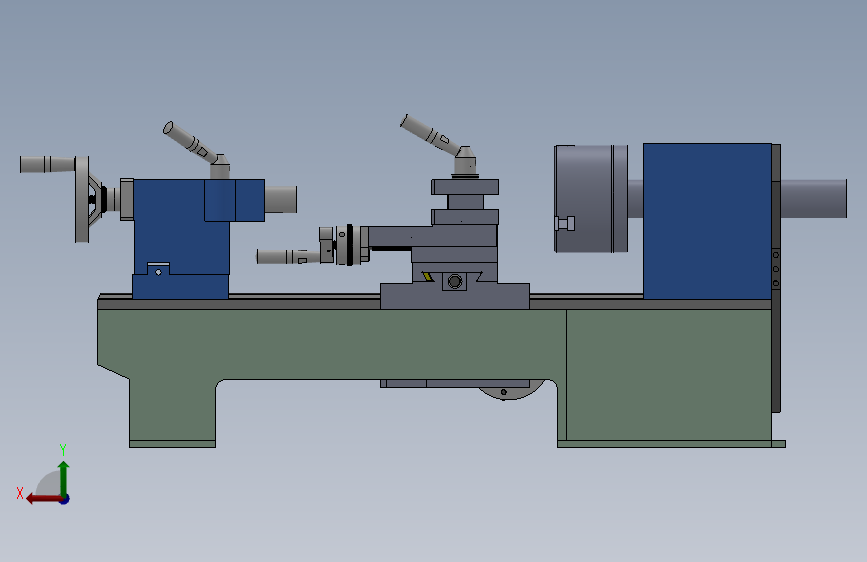
Task: Select the rear spindle shaft
Action: (813, 198)
